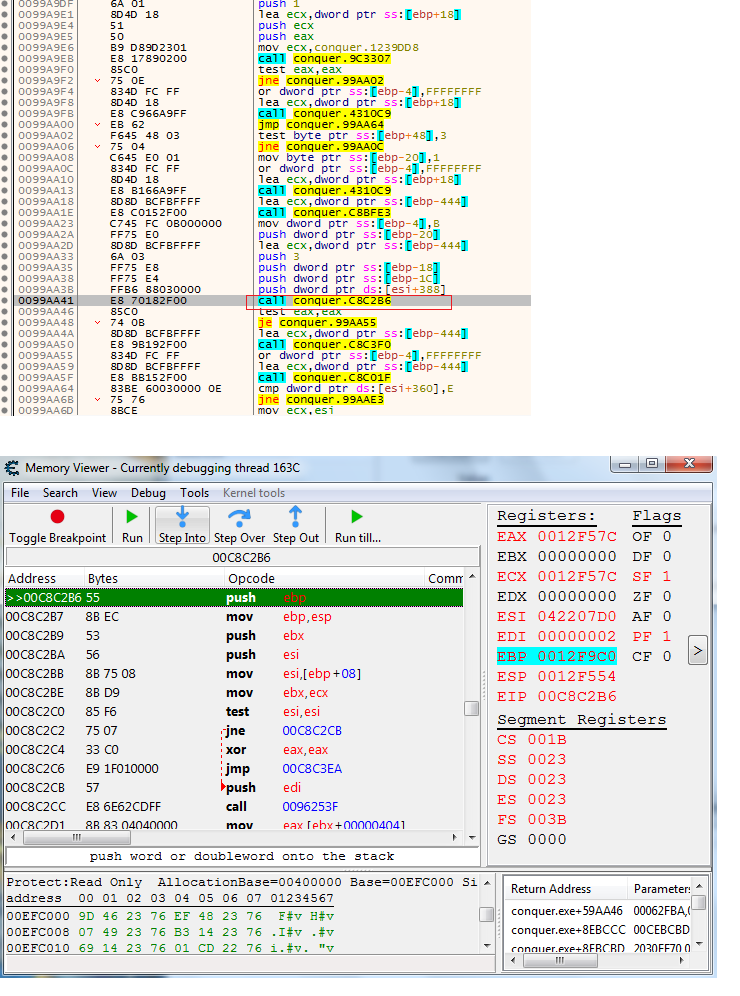Click hex dump row 00EFC000

tap(170, 917)
